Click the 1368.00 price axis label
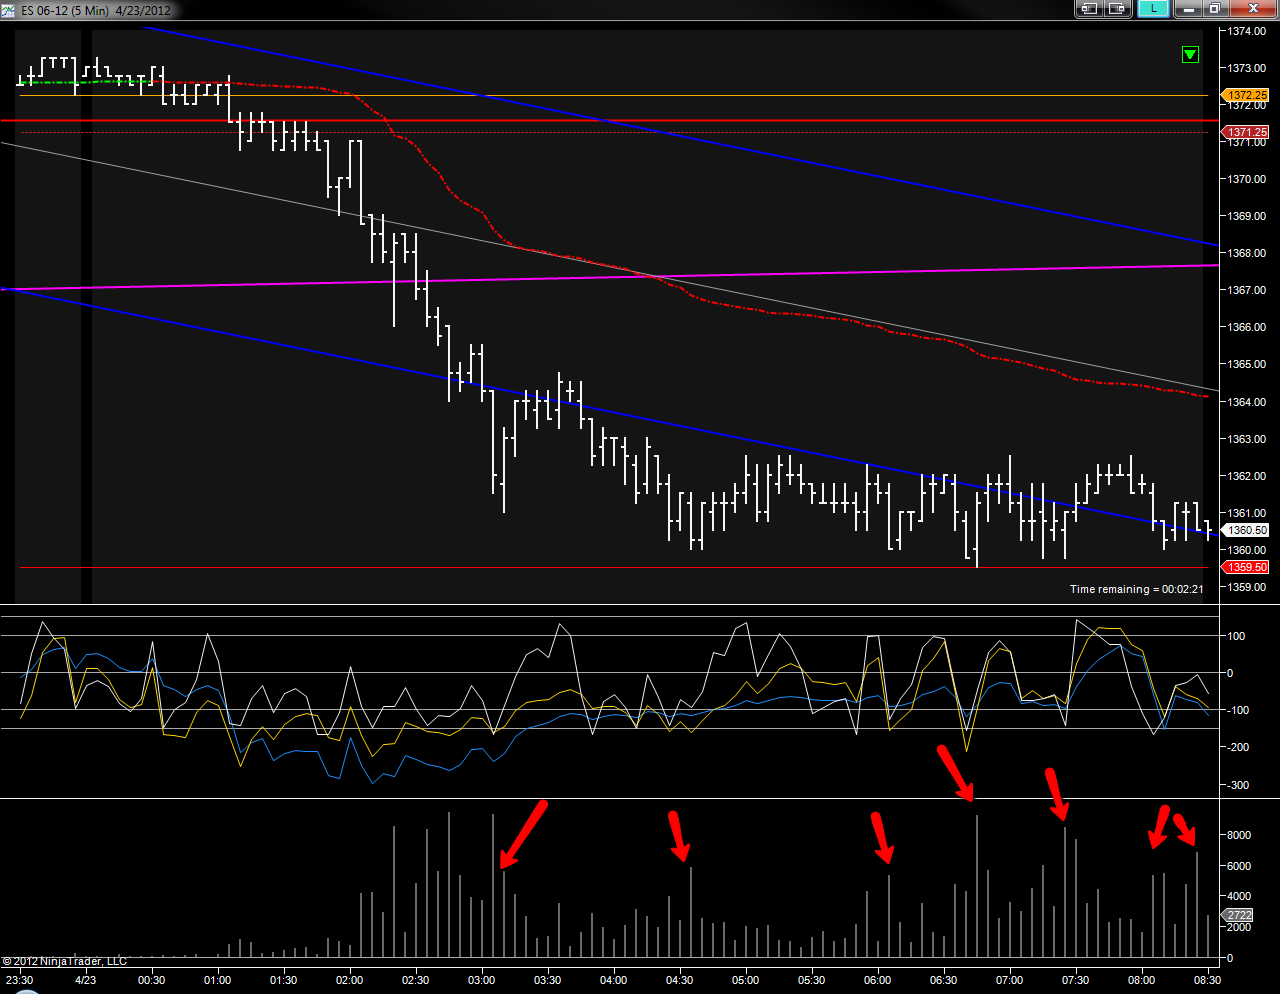This screenshot has height=994, width=1280. pos(1246,253)
